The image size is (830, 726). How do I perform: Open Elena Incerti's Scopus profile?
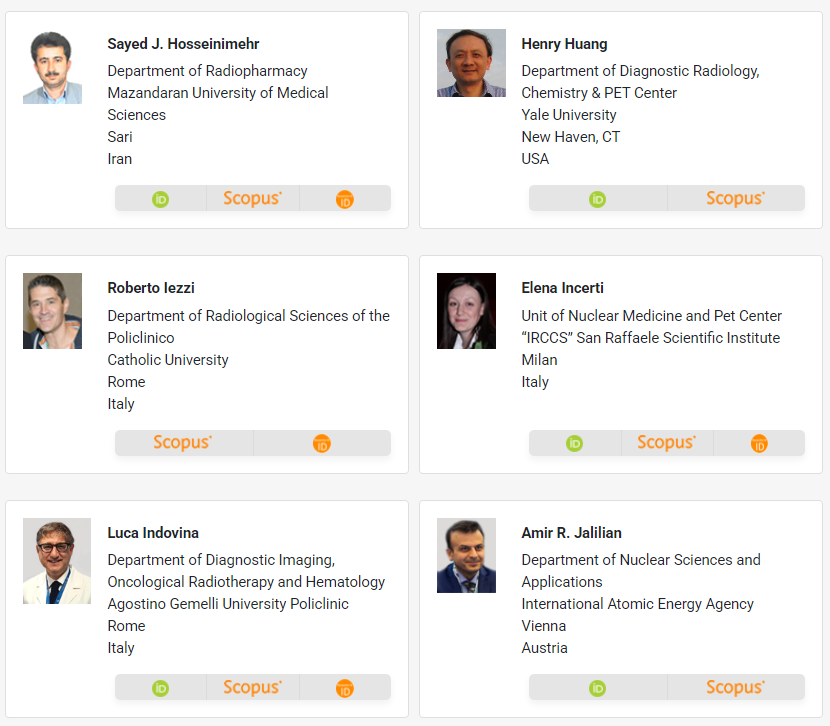coord(666,442)
